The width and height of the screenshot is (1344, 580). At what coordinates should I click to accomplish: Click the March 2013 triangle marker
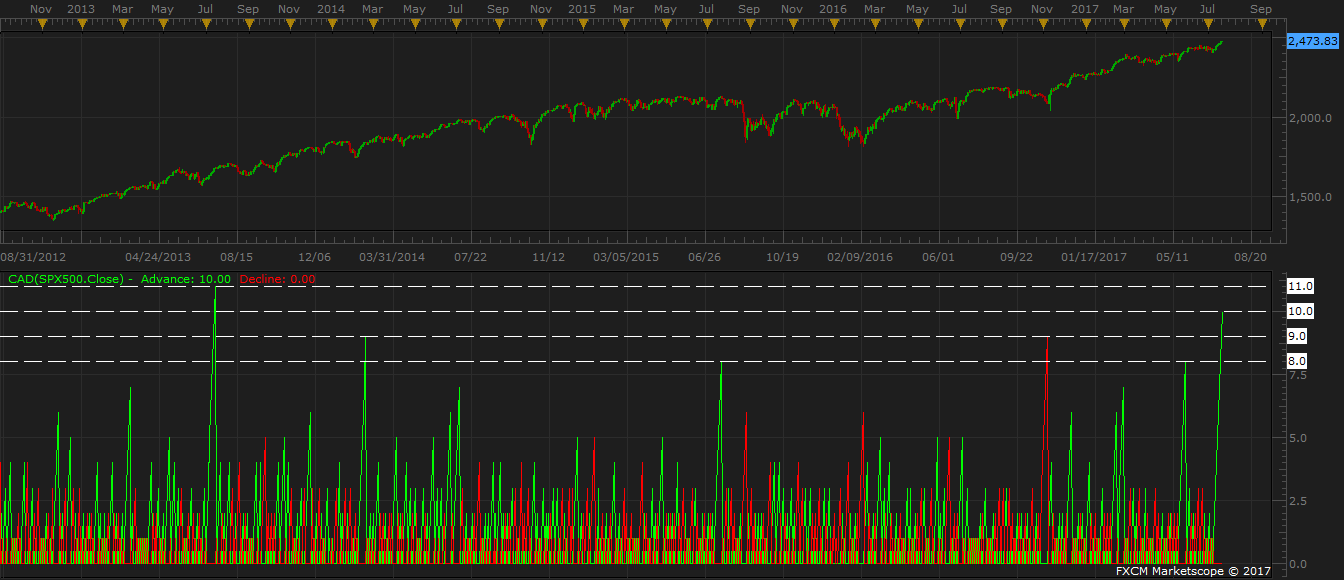point(122,24)
